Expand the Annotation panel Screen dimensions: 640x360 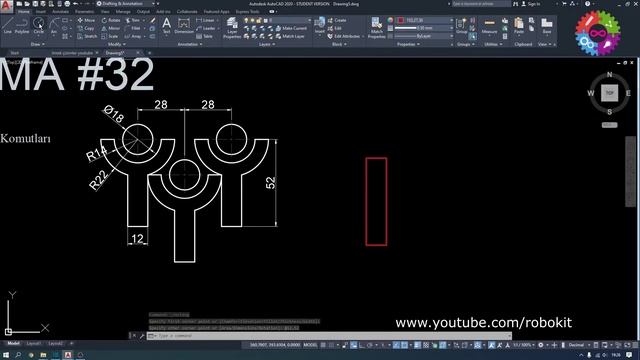pos(190,44)
